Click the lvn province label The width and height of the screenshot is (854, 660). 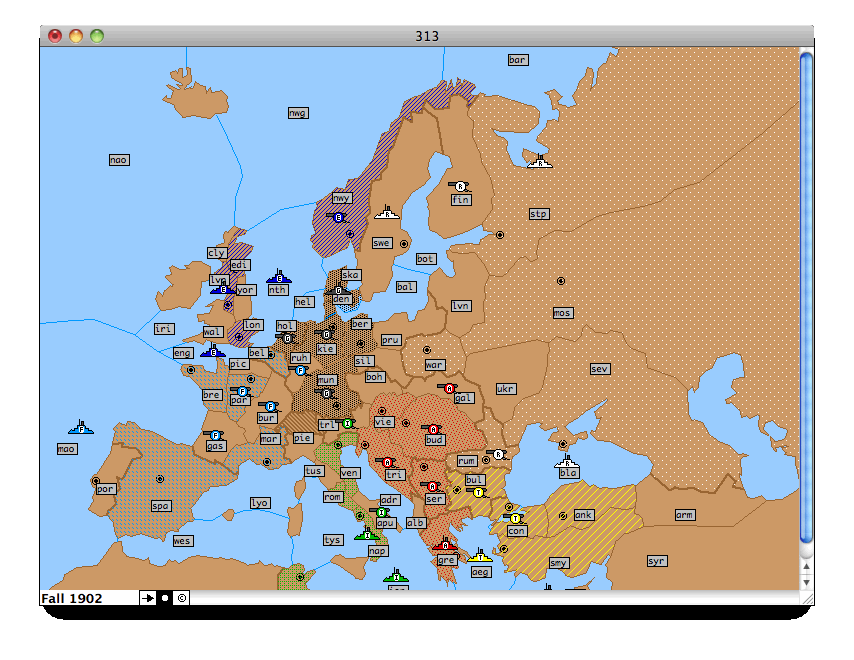point(461,306)
